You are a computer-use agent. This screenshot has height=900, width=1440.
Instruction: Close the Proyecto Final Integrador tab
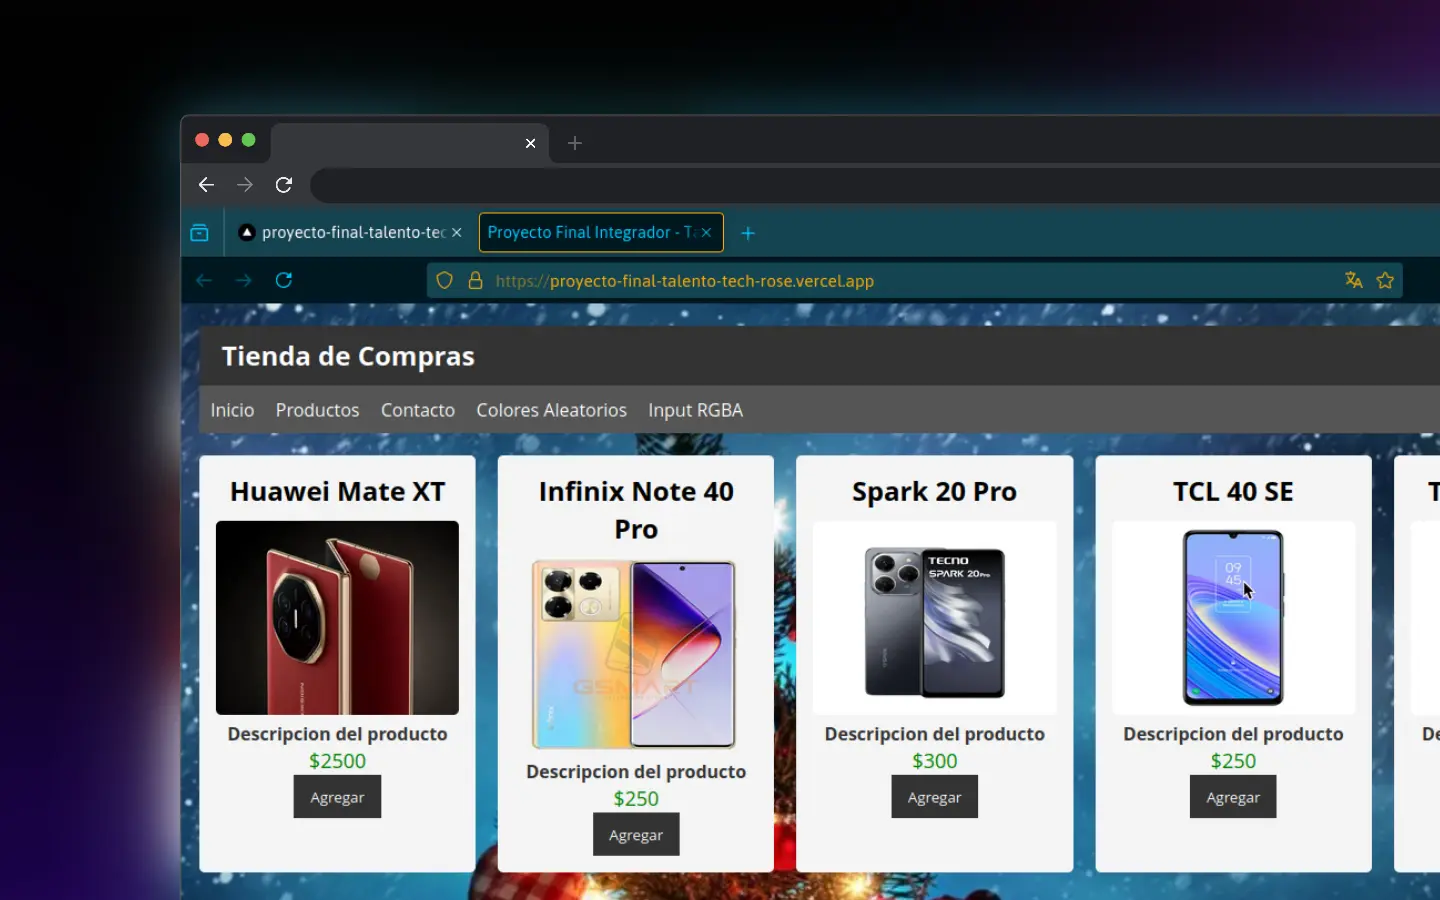click(x=706, y=232)
